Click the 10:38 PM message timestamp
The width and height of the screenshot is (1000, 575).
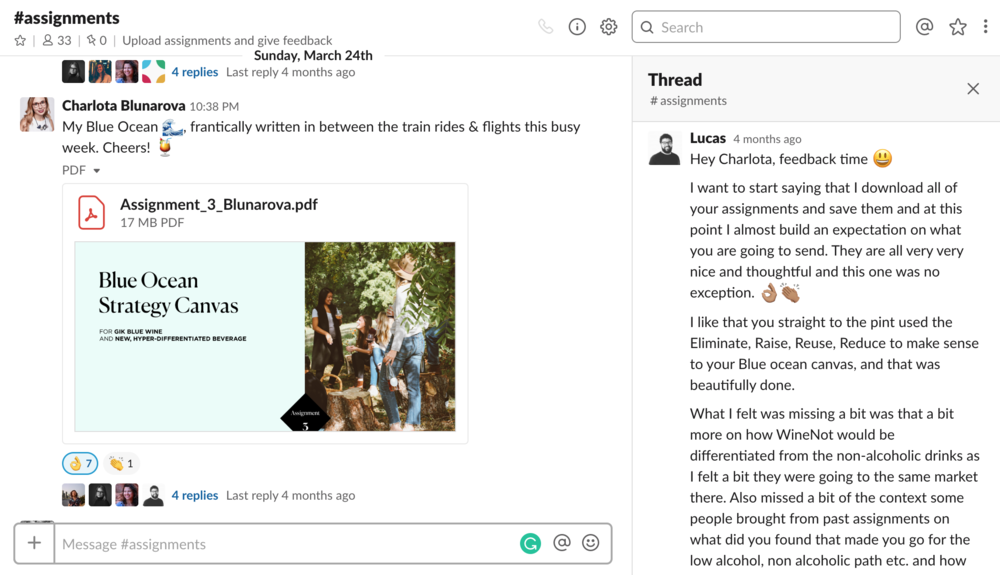214,106
